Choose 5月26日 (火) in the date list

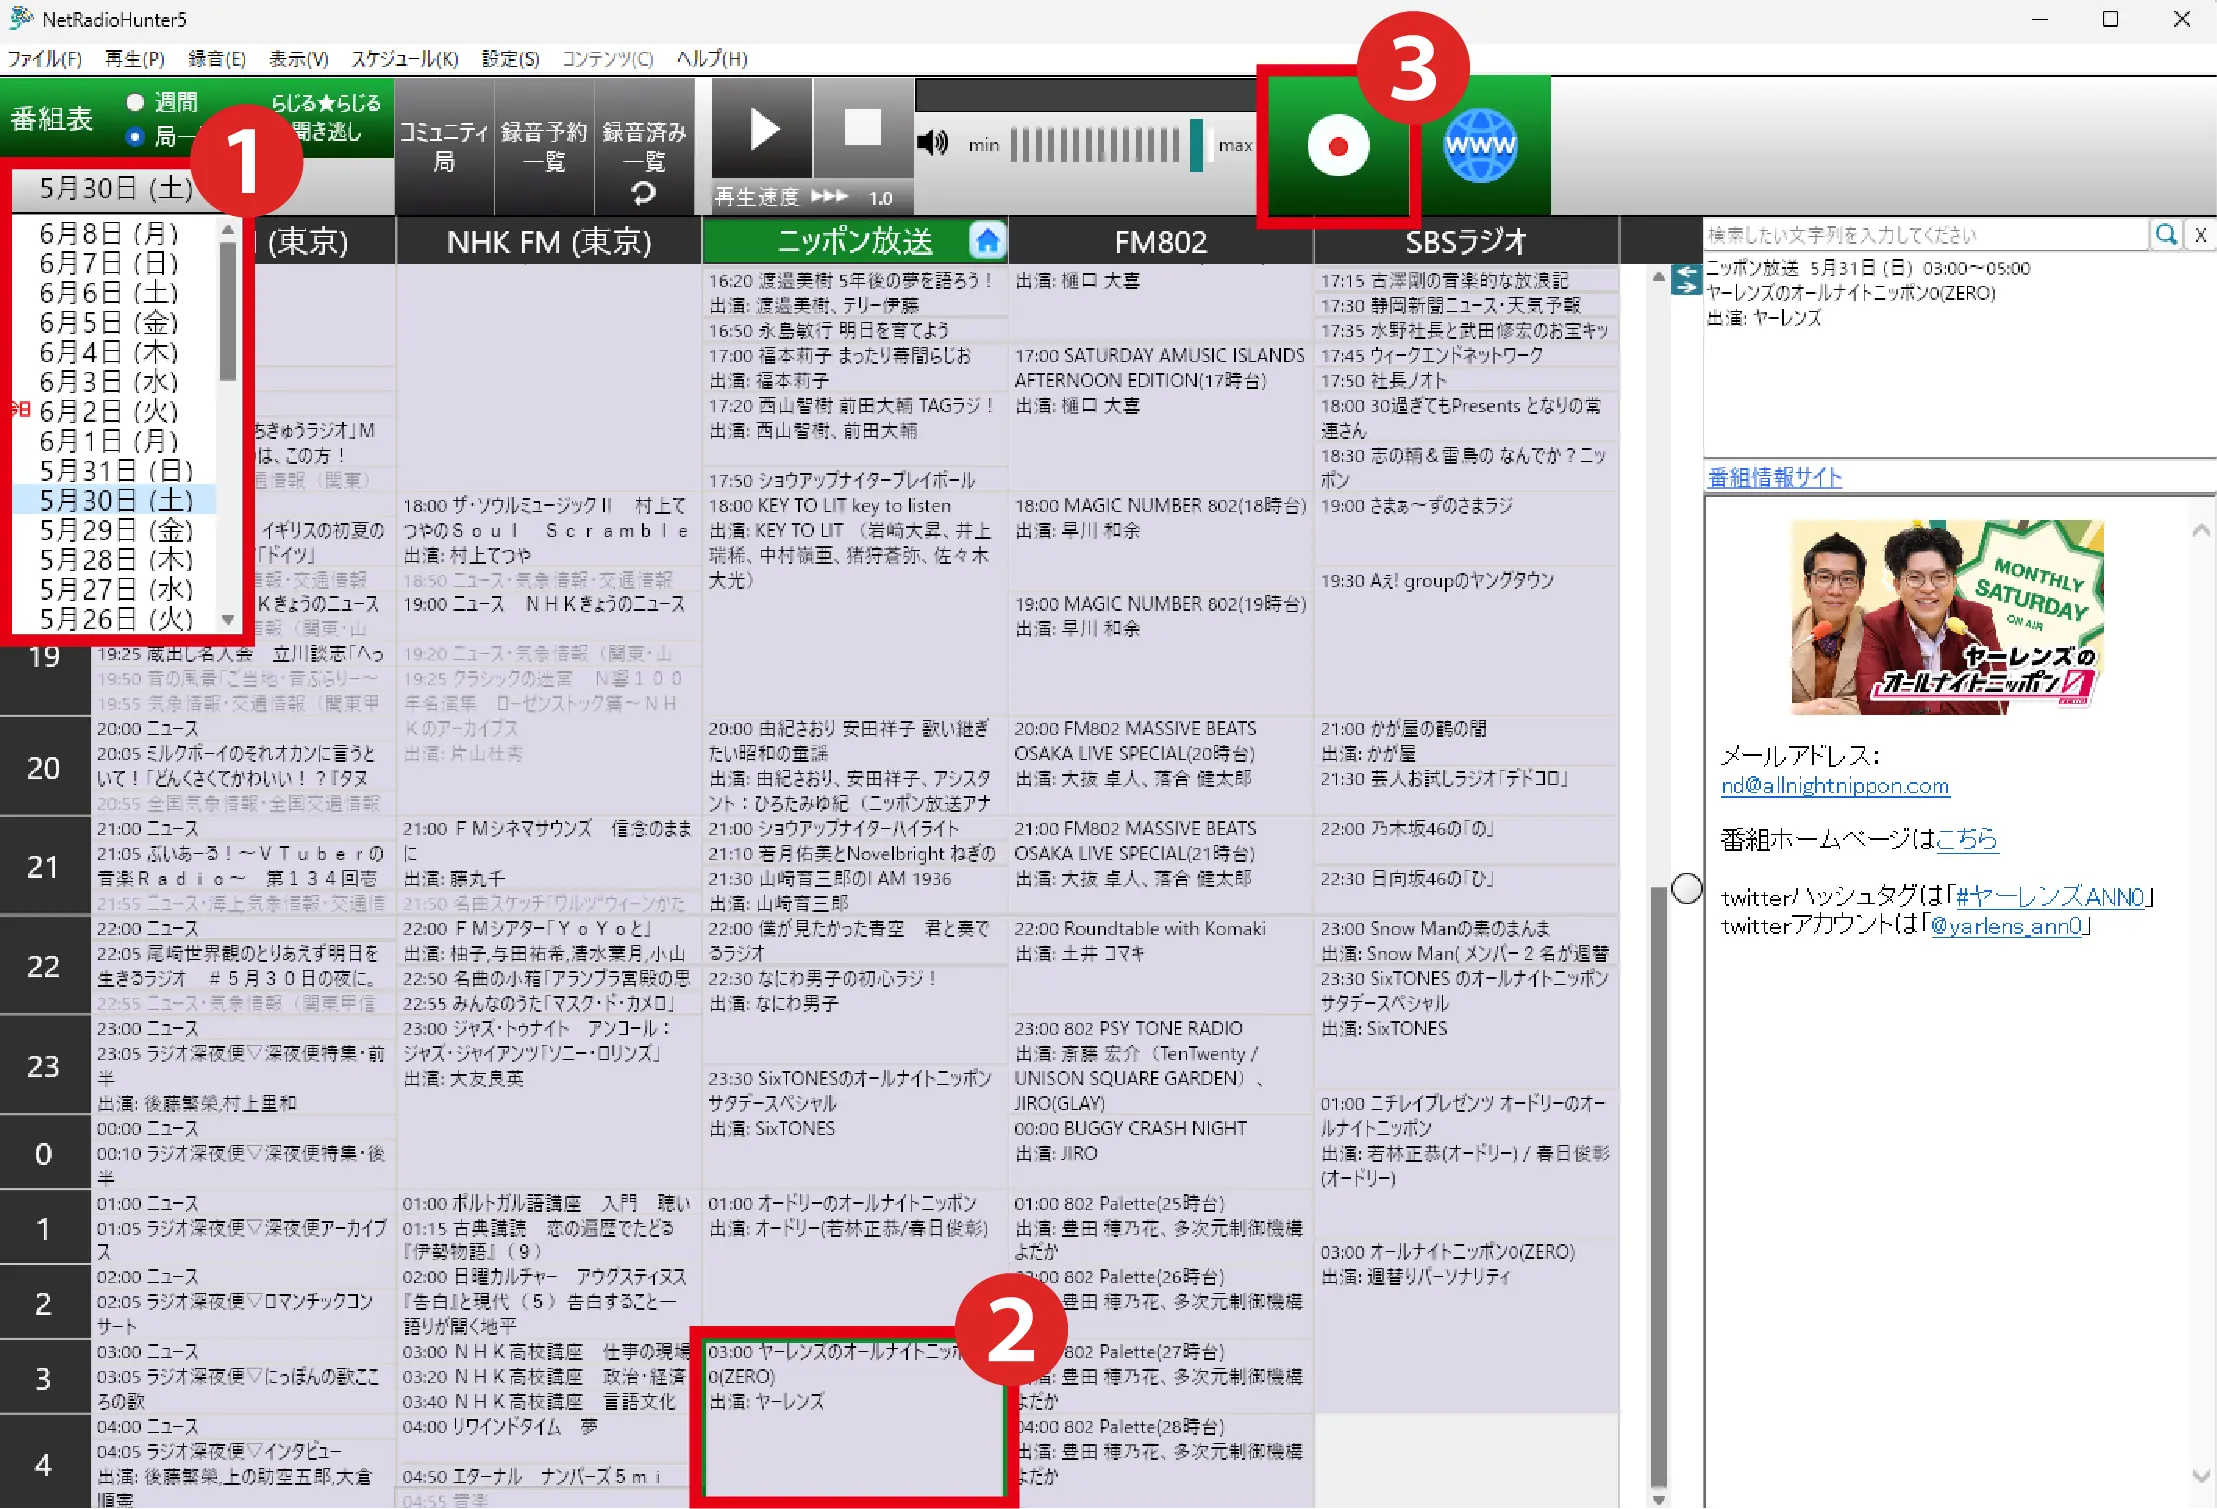(x=114, y=619)
